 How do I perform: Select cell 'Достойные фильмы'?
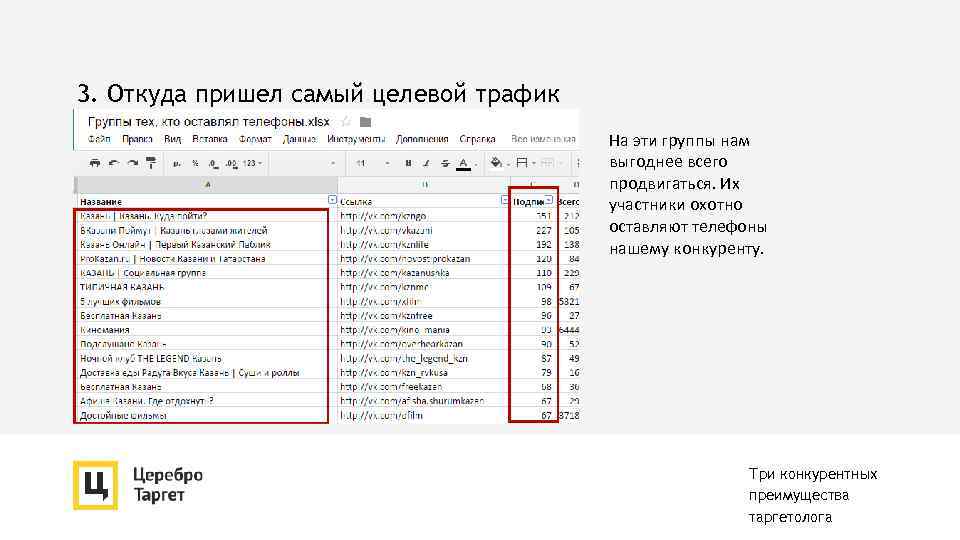206,416
